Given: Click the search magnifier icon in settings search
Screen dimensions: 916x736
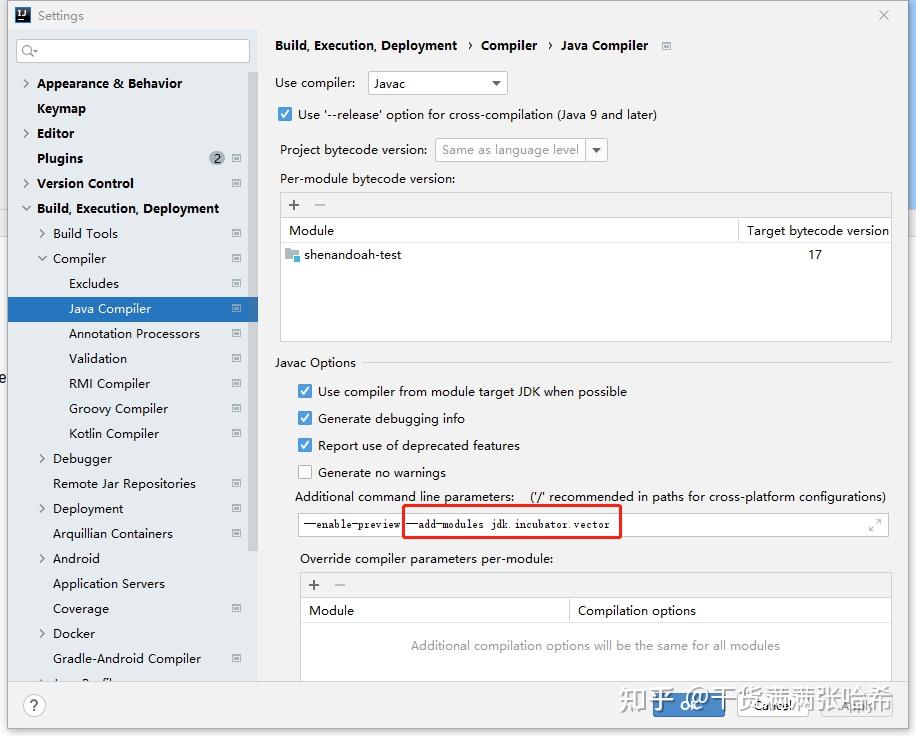Looking at the screenshot, I should [28, 51].
